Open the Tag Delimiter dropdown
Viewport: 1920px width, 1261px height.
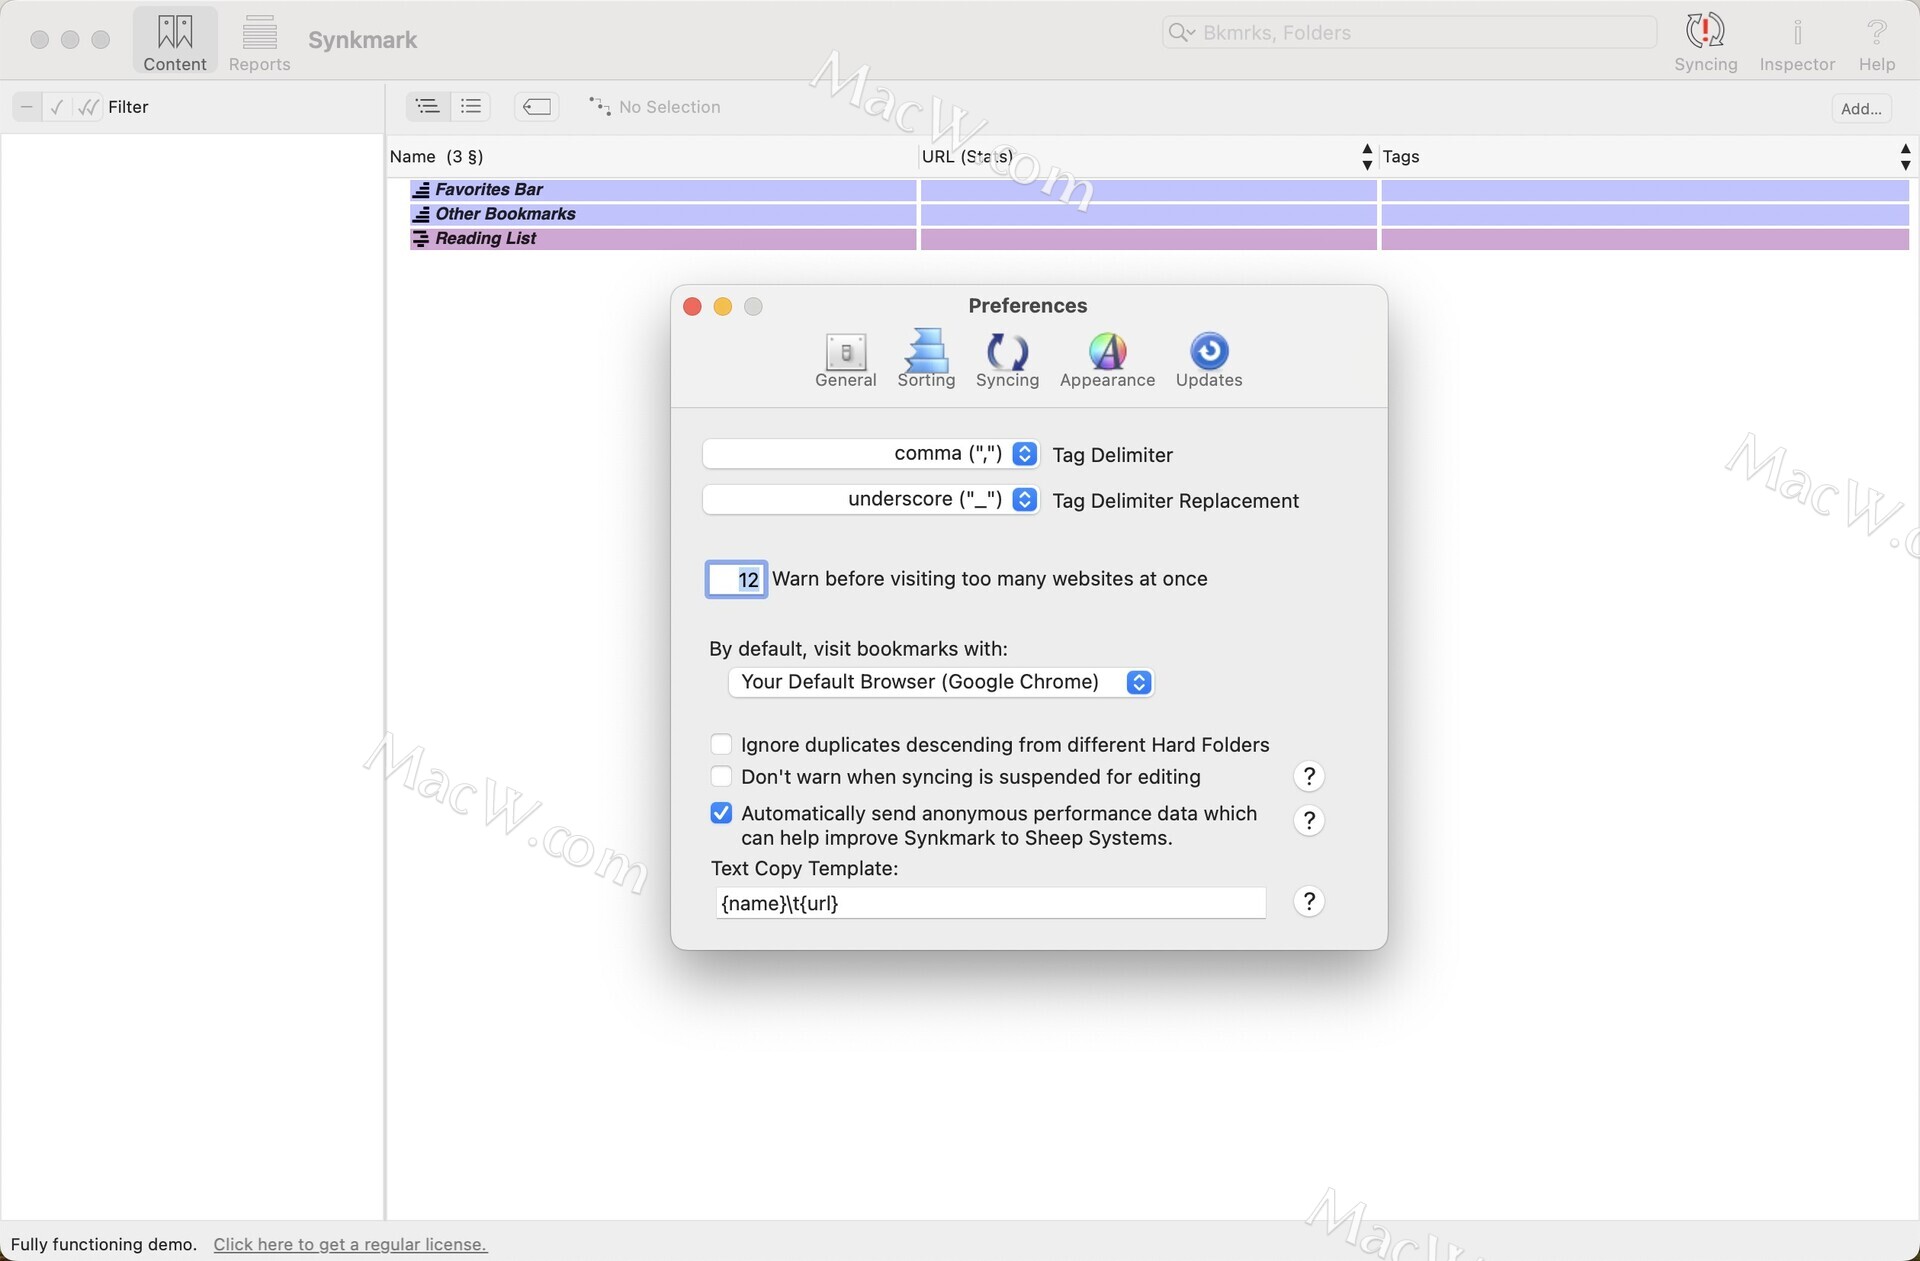click(871, 454)
